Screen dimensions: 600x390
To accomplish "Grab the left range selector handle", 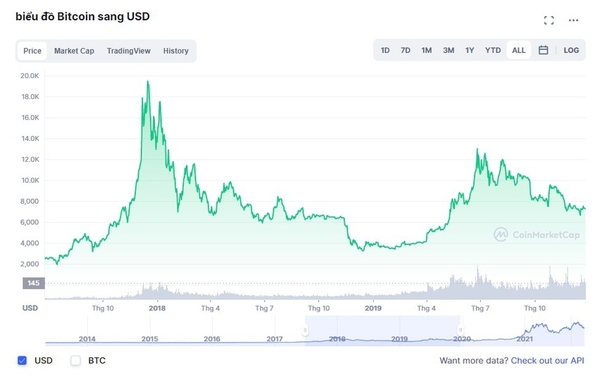I will 305,330.
